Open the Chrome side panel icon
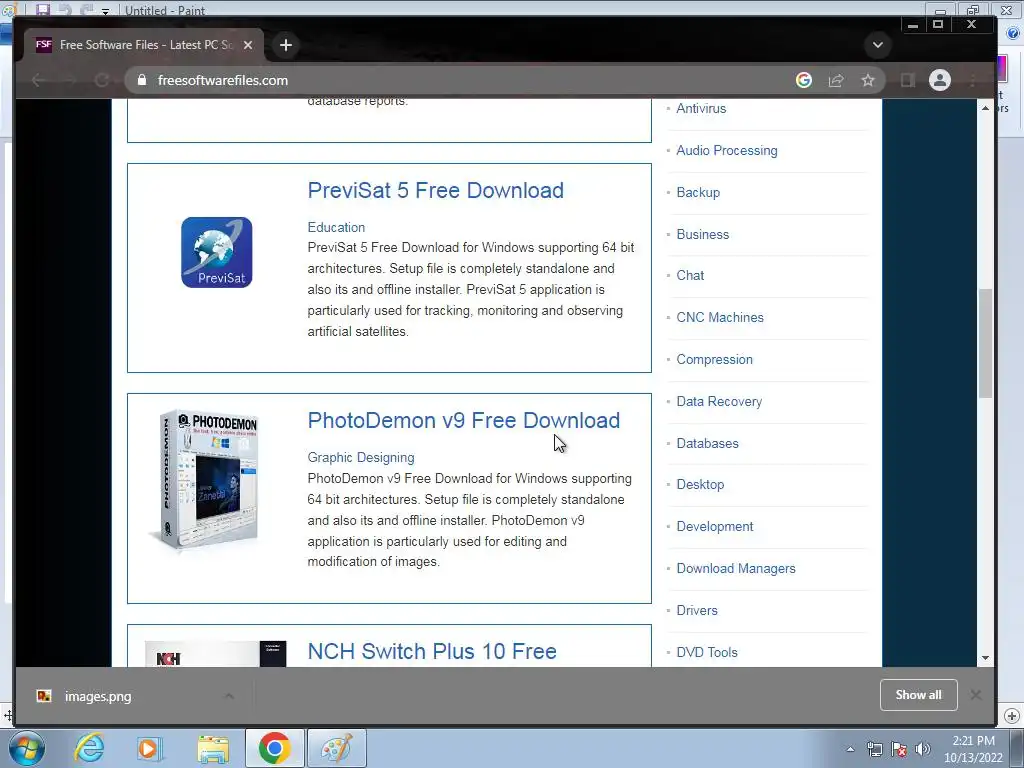 tap(907, 80)
